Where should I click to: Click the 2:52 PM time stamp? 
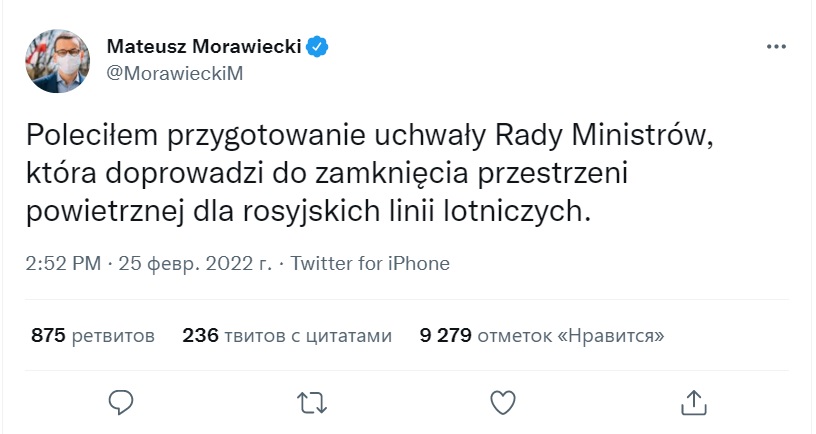(x=65, y=264)
